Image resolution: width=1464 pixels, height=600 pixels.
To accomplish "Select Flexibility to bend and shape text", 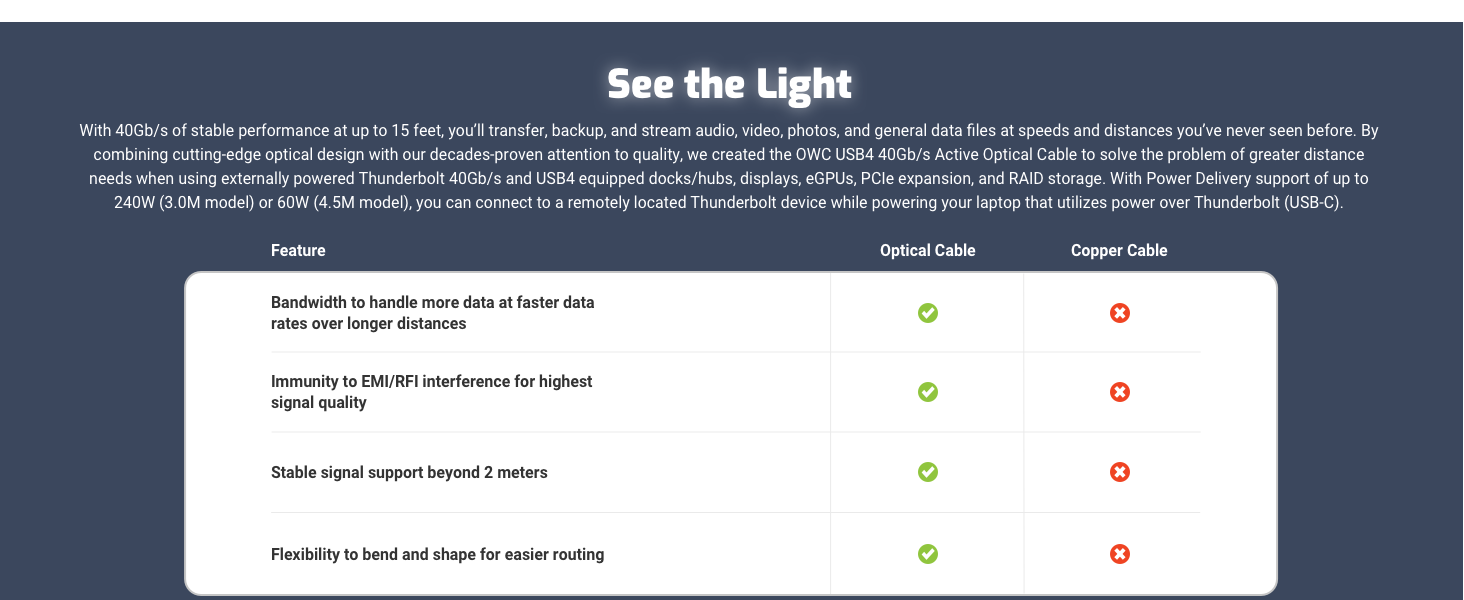I will [437, 554].
